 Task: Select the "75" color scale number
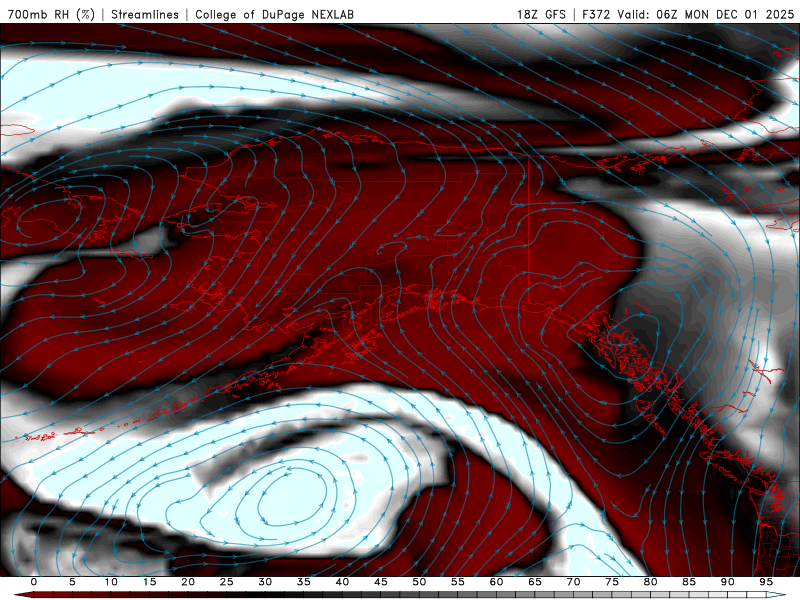(612, 582)
